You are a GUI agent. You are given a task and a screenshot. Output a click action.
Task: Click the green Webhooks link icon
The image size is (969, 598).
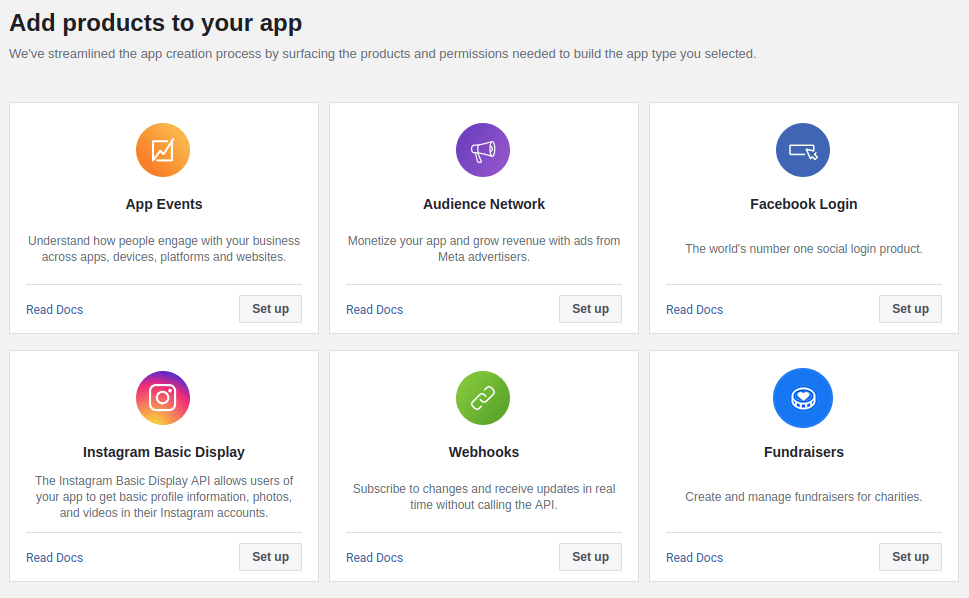click(483, 398)
